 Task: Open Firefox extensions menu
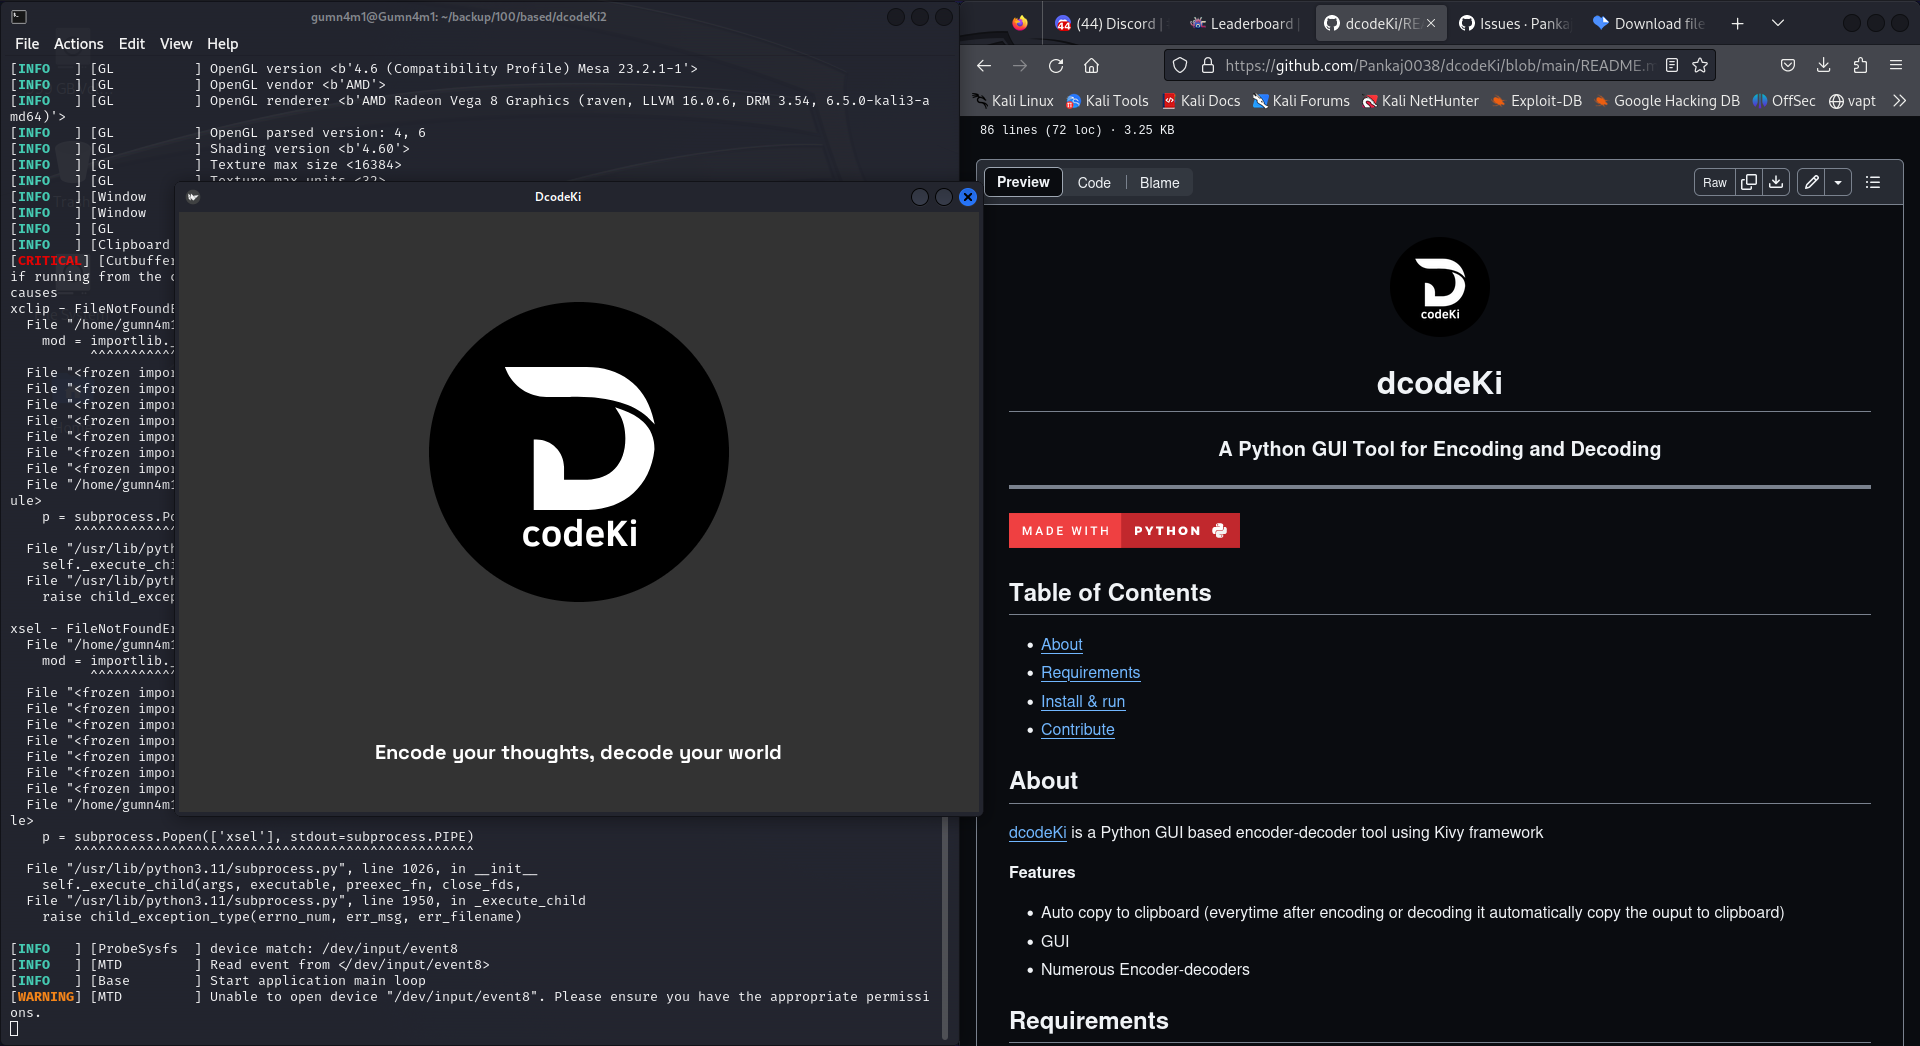[x=1860, y=66]
